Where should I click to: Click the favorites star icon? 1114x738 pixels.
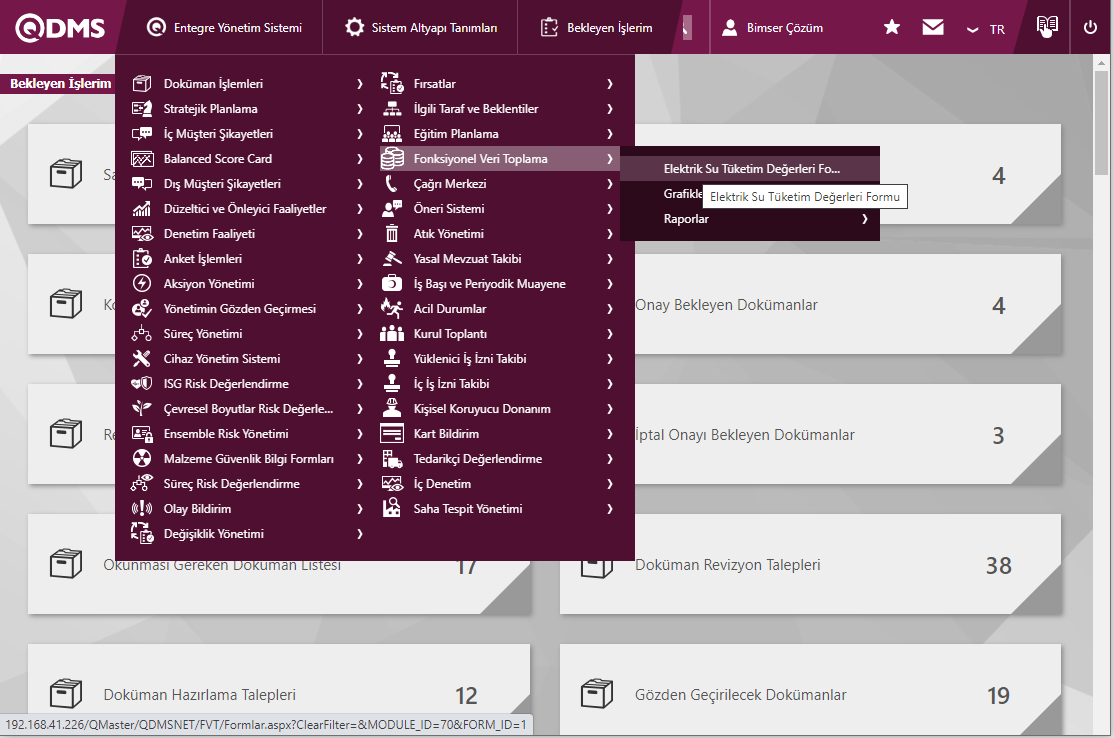click(x=892, y=28)
